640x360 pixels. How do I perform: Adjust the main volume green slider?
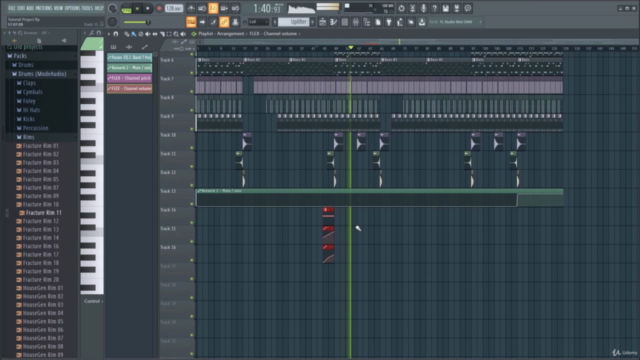[x=137, y=22]
